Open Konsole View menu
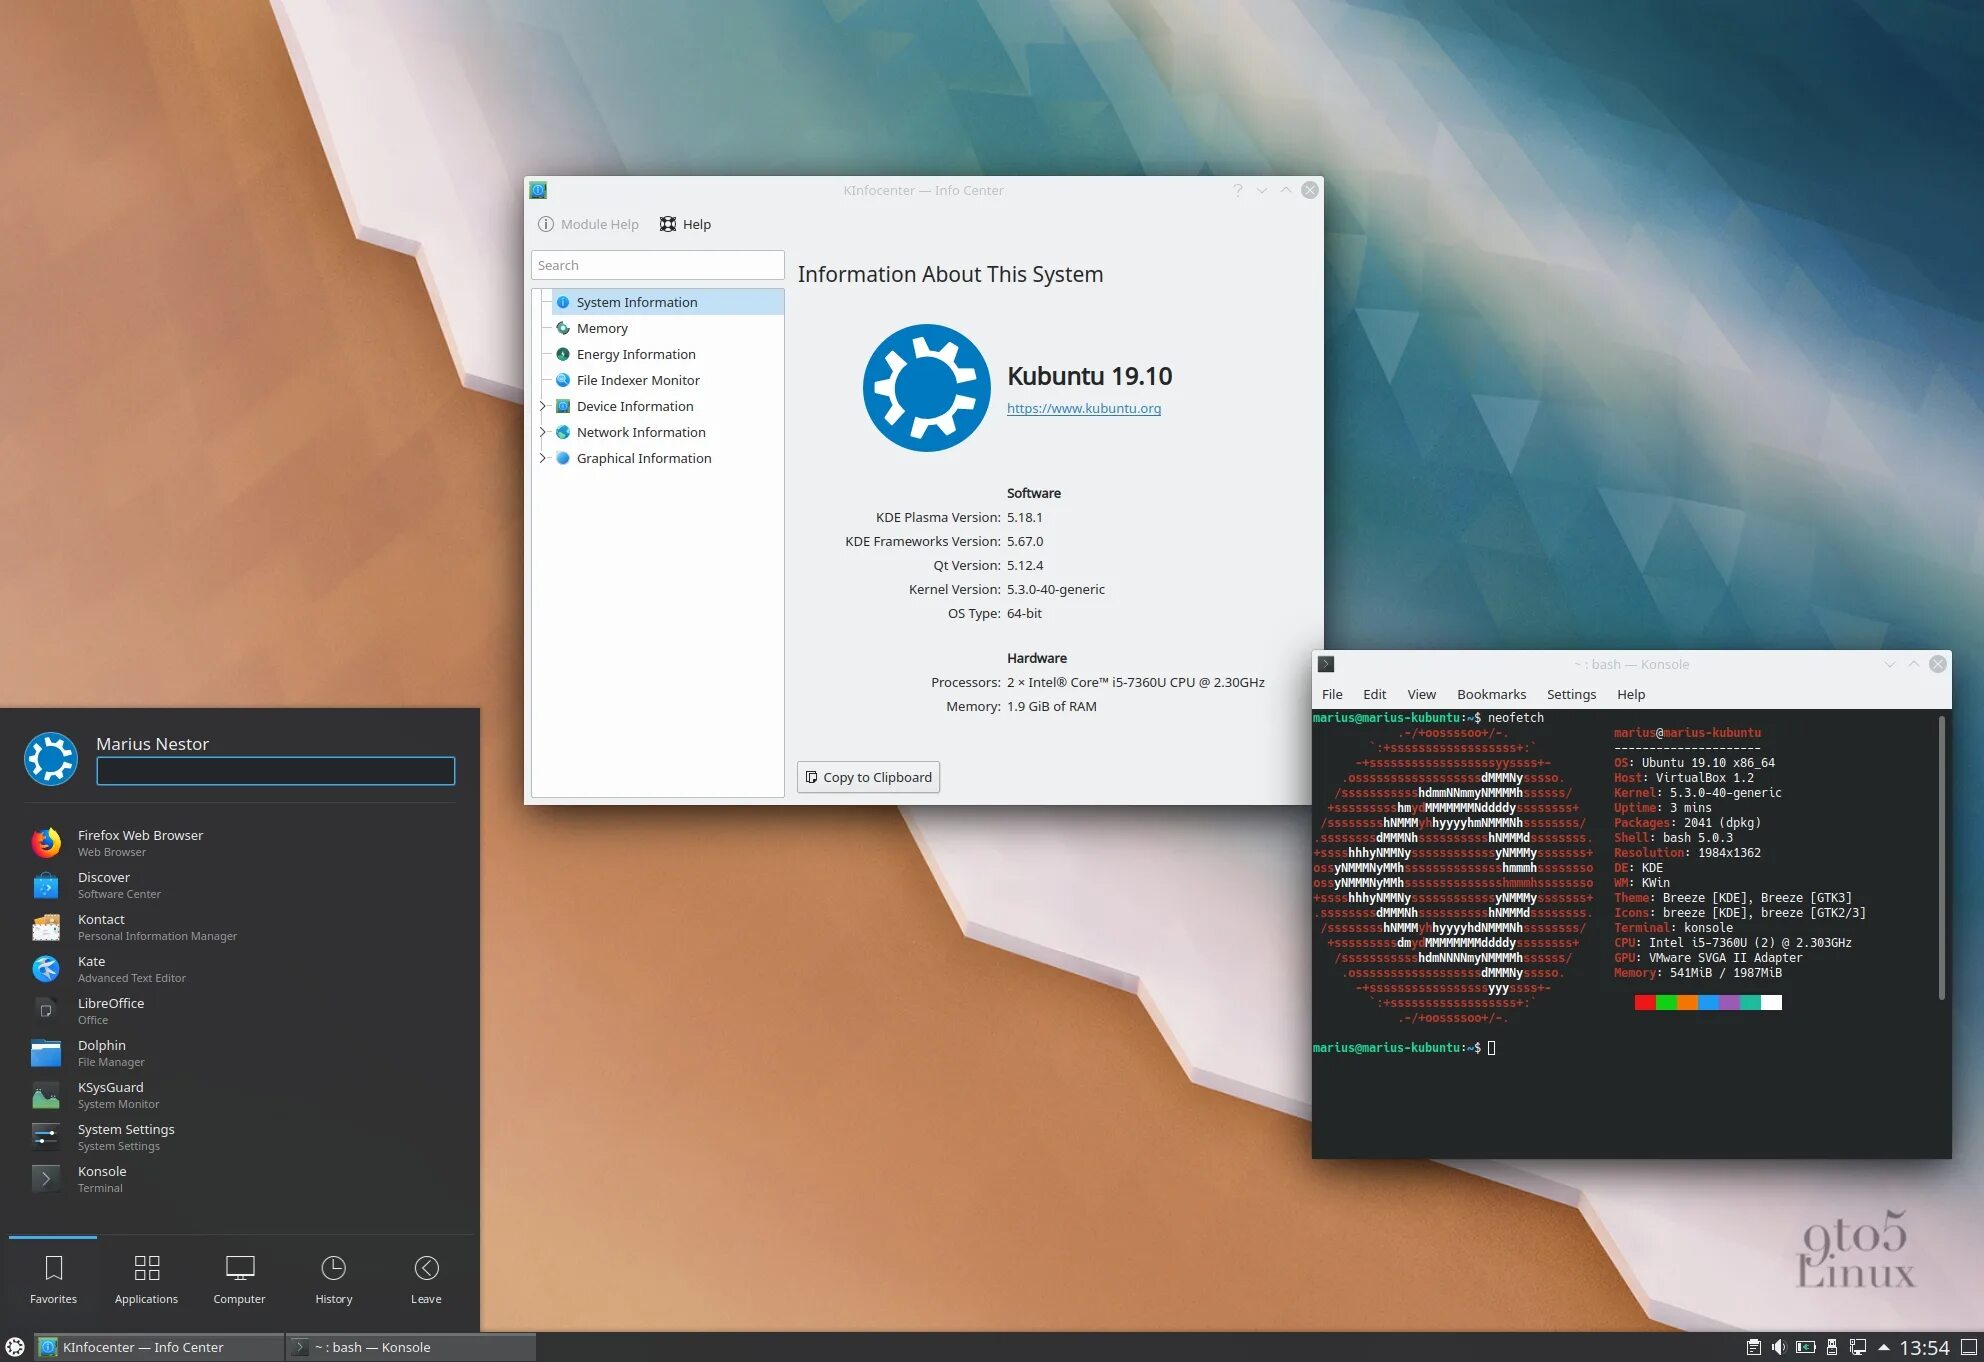Image resolution: width=1984 pixels, height=1362 pixels. pos(1421,694)
